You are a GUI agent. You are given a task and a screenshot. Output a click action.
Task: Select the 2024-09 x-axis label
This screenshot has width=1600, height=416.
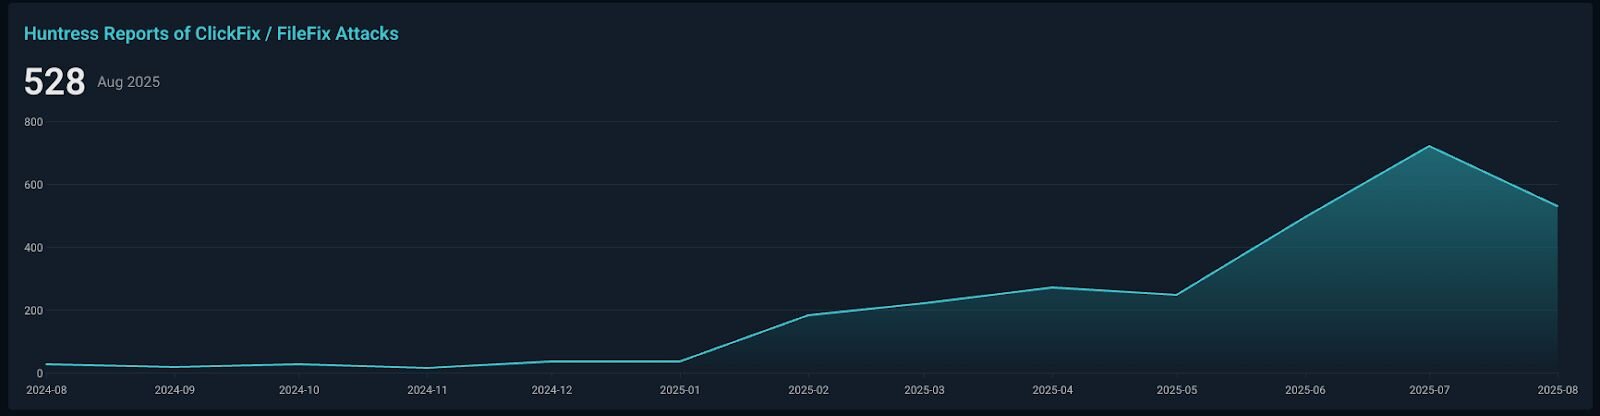point(174,390)
